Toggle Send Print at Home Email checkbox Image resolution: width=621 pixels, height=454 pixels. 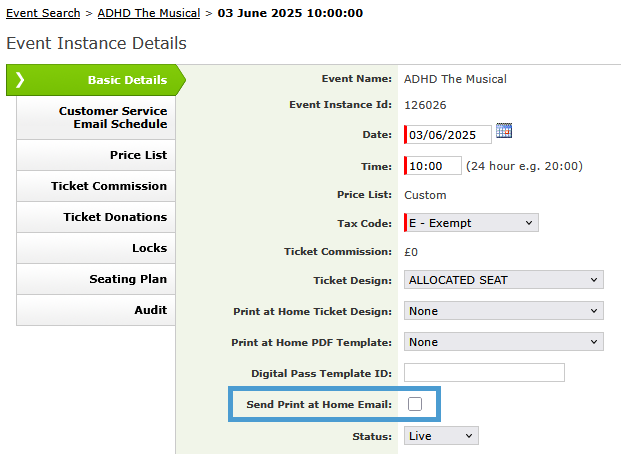click(x=415, y=404)
